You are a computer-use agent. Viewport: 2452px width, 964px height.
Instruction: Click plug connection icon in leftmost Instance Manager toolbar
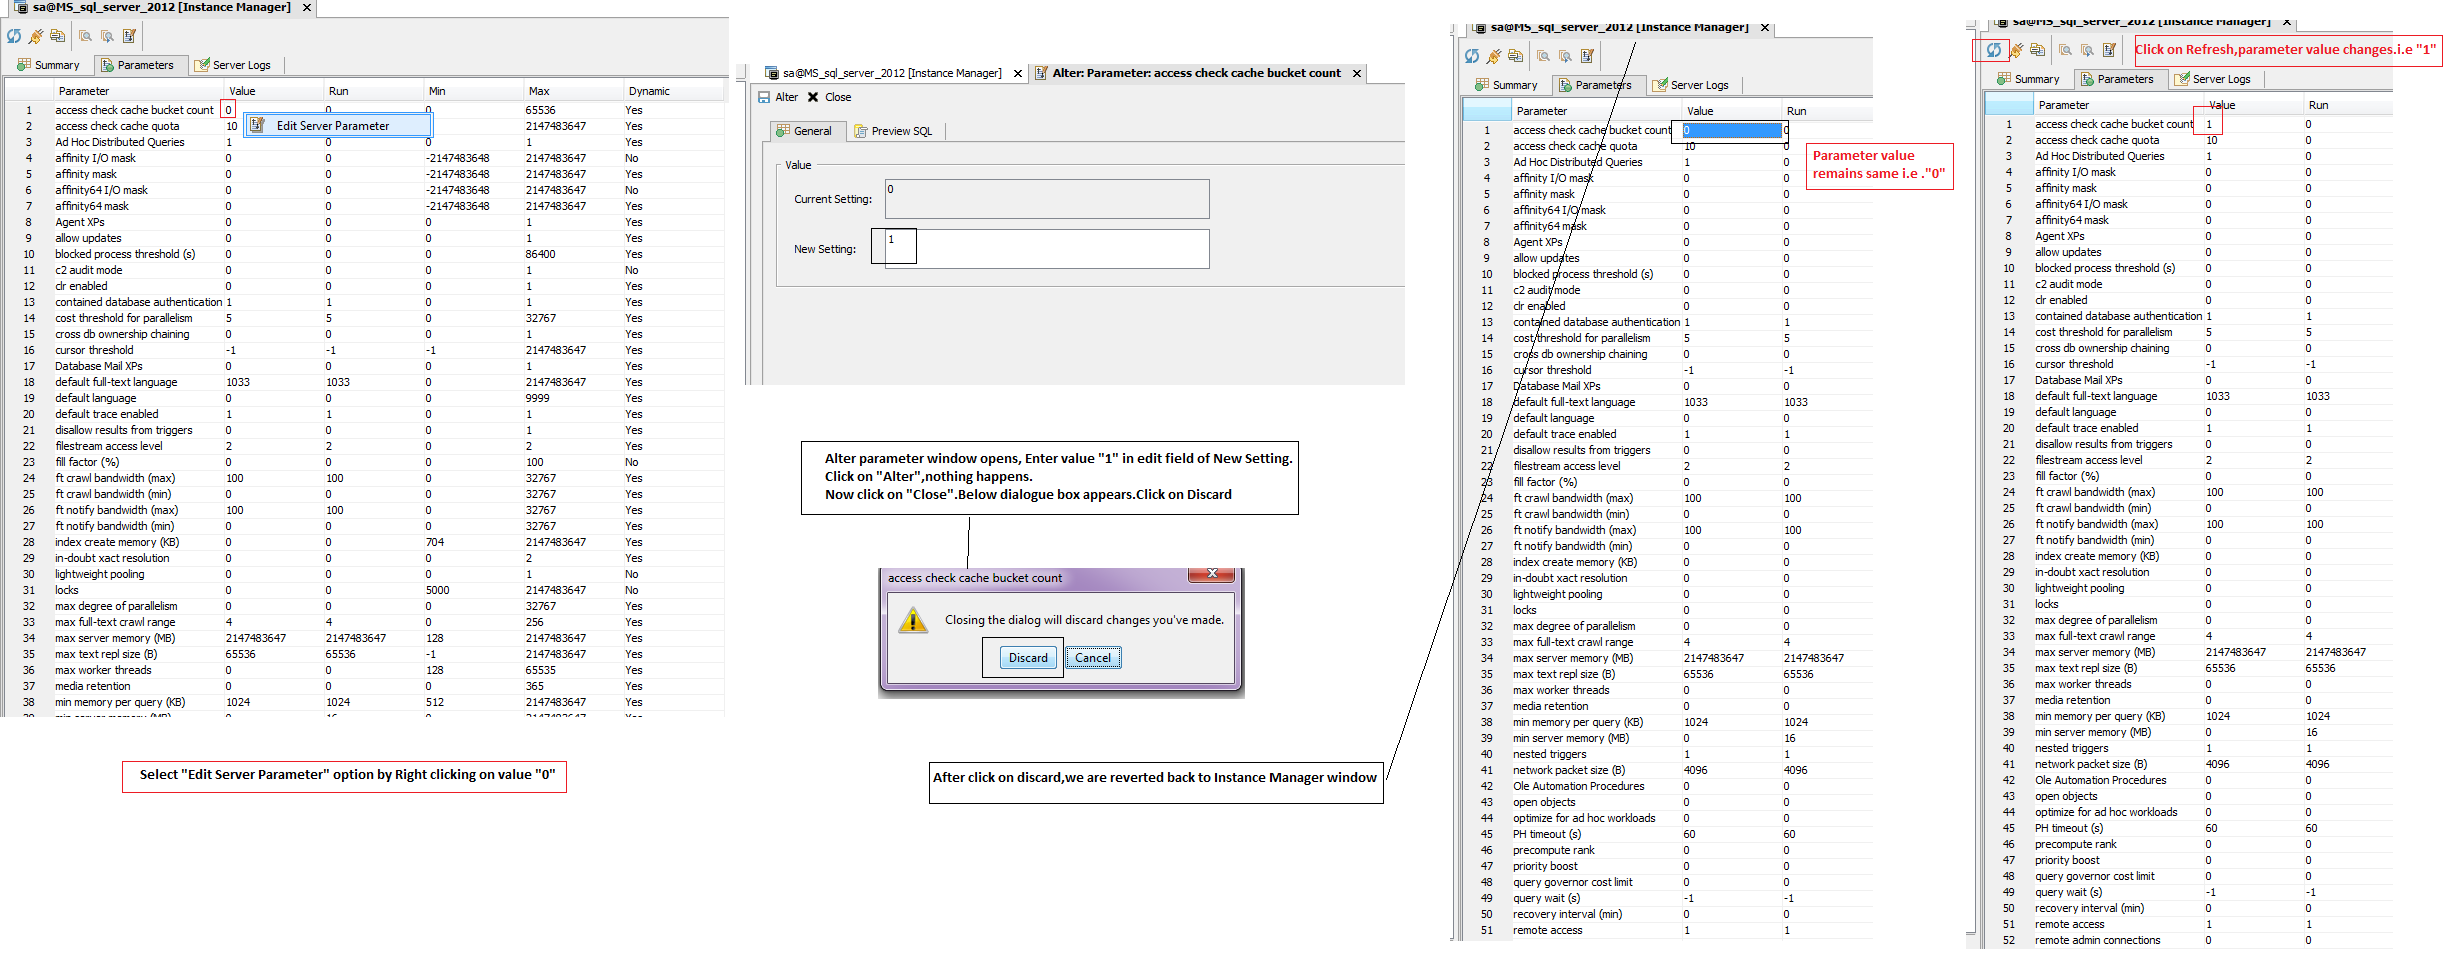click(x=36, y=36)
